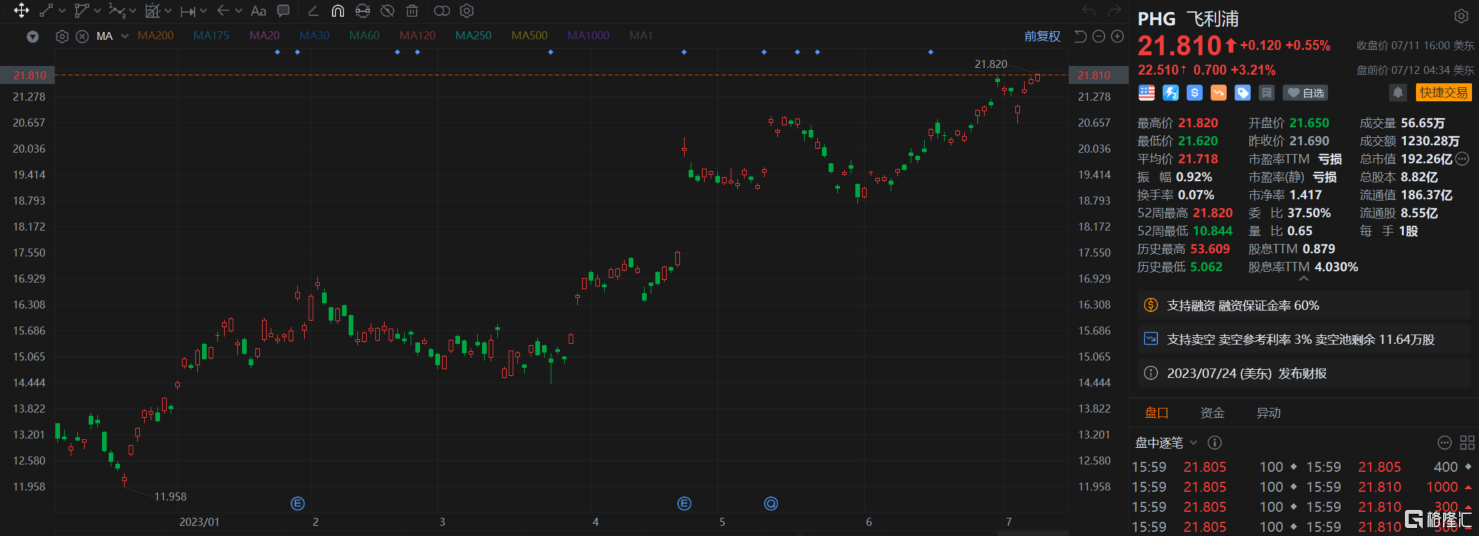
Task: Click the orange short-selling chart icon
Action: pyautogui.click(x=1218, y=92)
